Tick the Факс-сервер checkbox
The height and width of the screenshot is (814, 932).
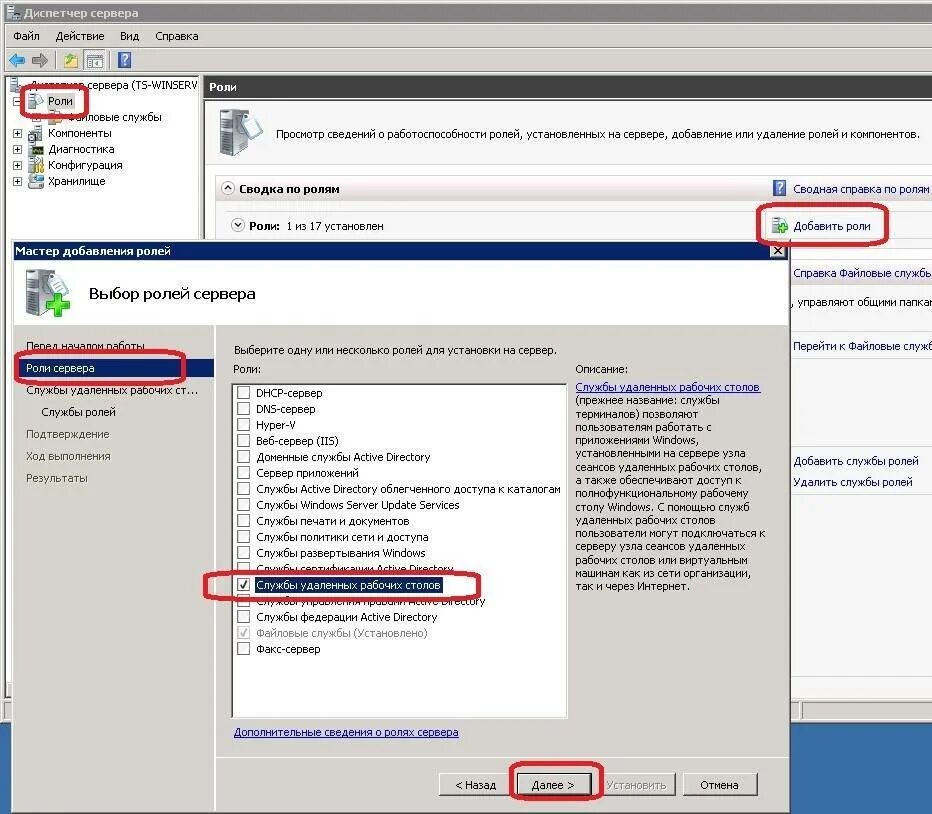click(x=243, y=649)
